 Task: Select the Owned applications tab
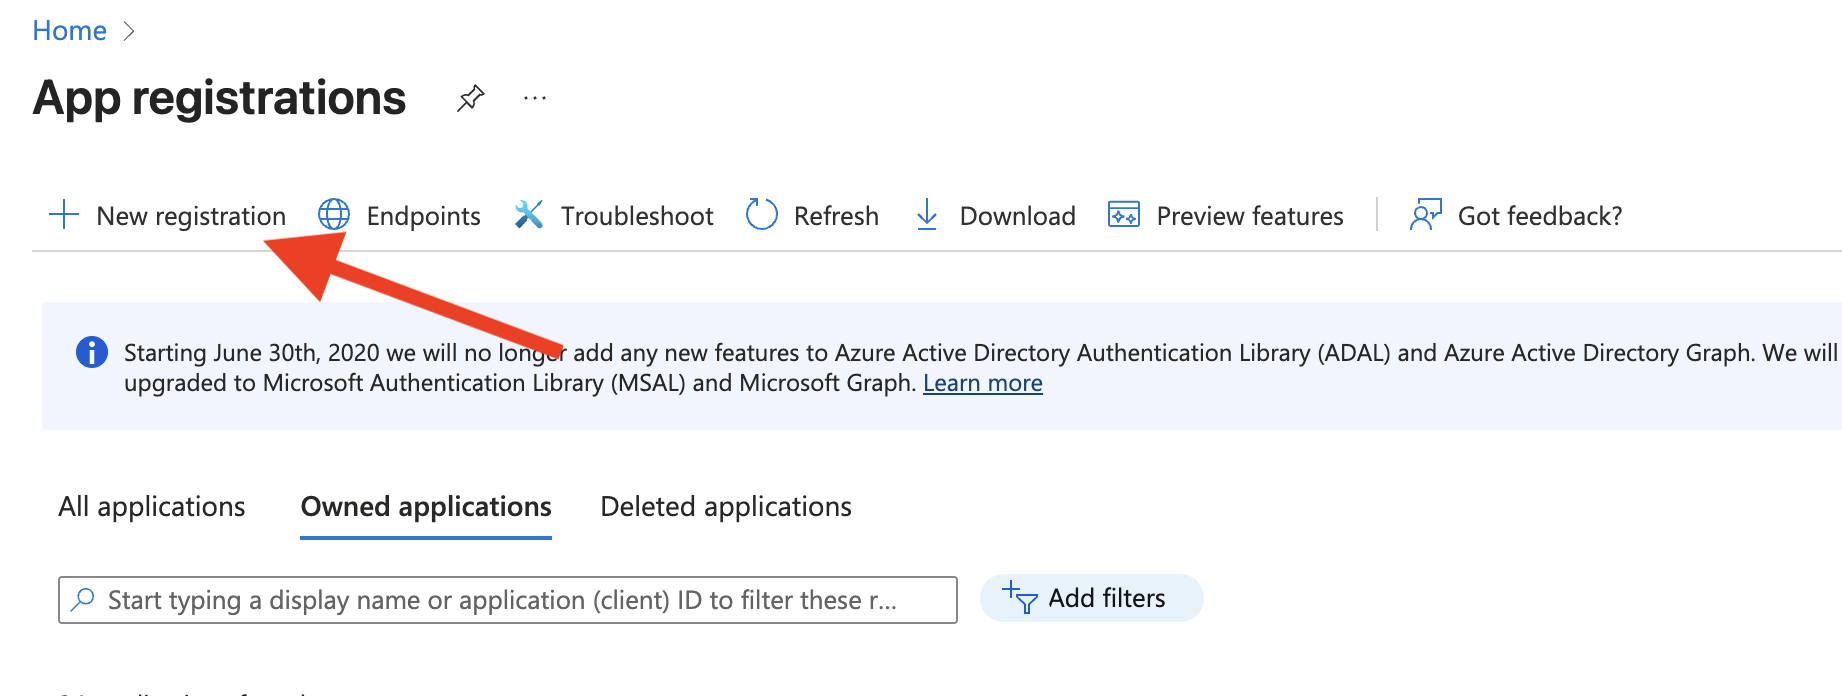coord(426,507)
